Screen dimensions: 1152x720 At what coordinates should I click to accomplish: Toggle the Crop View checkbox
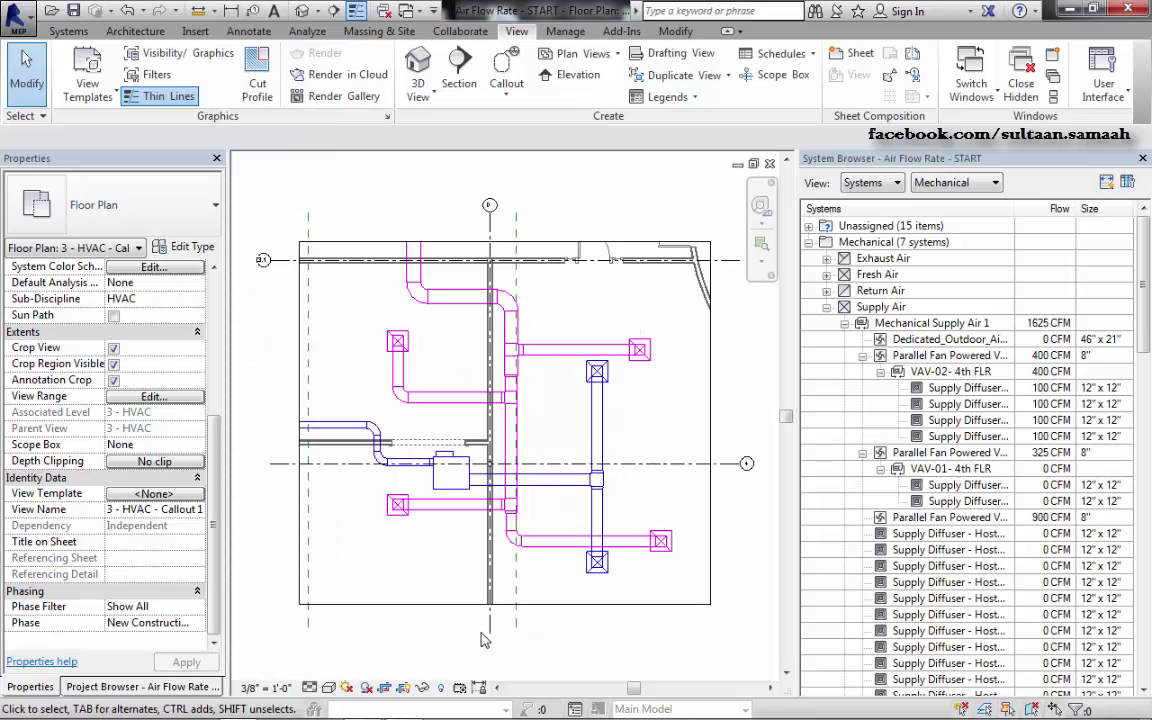(114, 348)
